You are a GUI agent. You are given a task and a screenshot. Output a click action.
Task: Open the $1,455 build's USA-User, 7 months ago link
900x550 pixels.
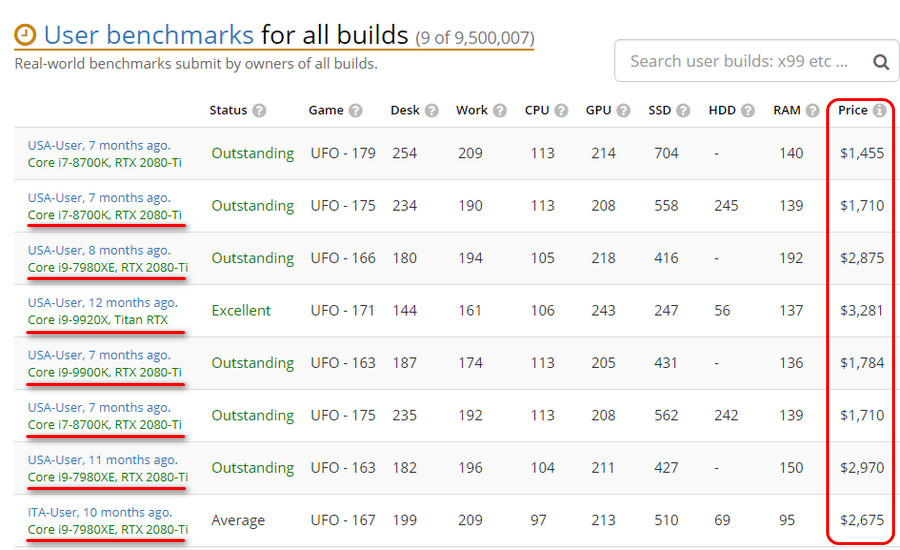99,145
